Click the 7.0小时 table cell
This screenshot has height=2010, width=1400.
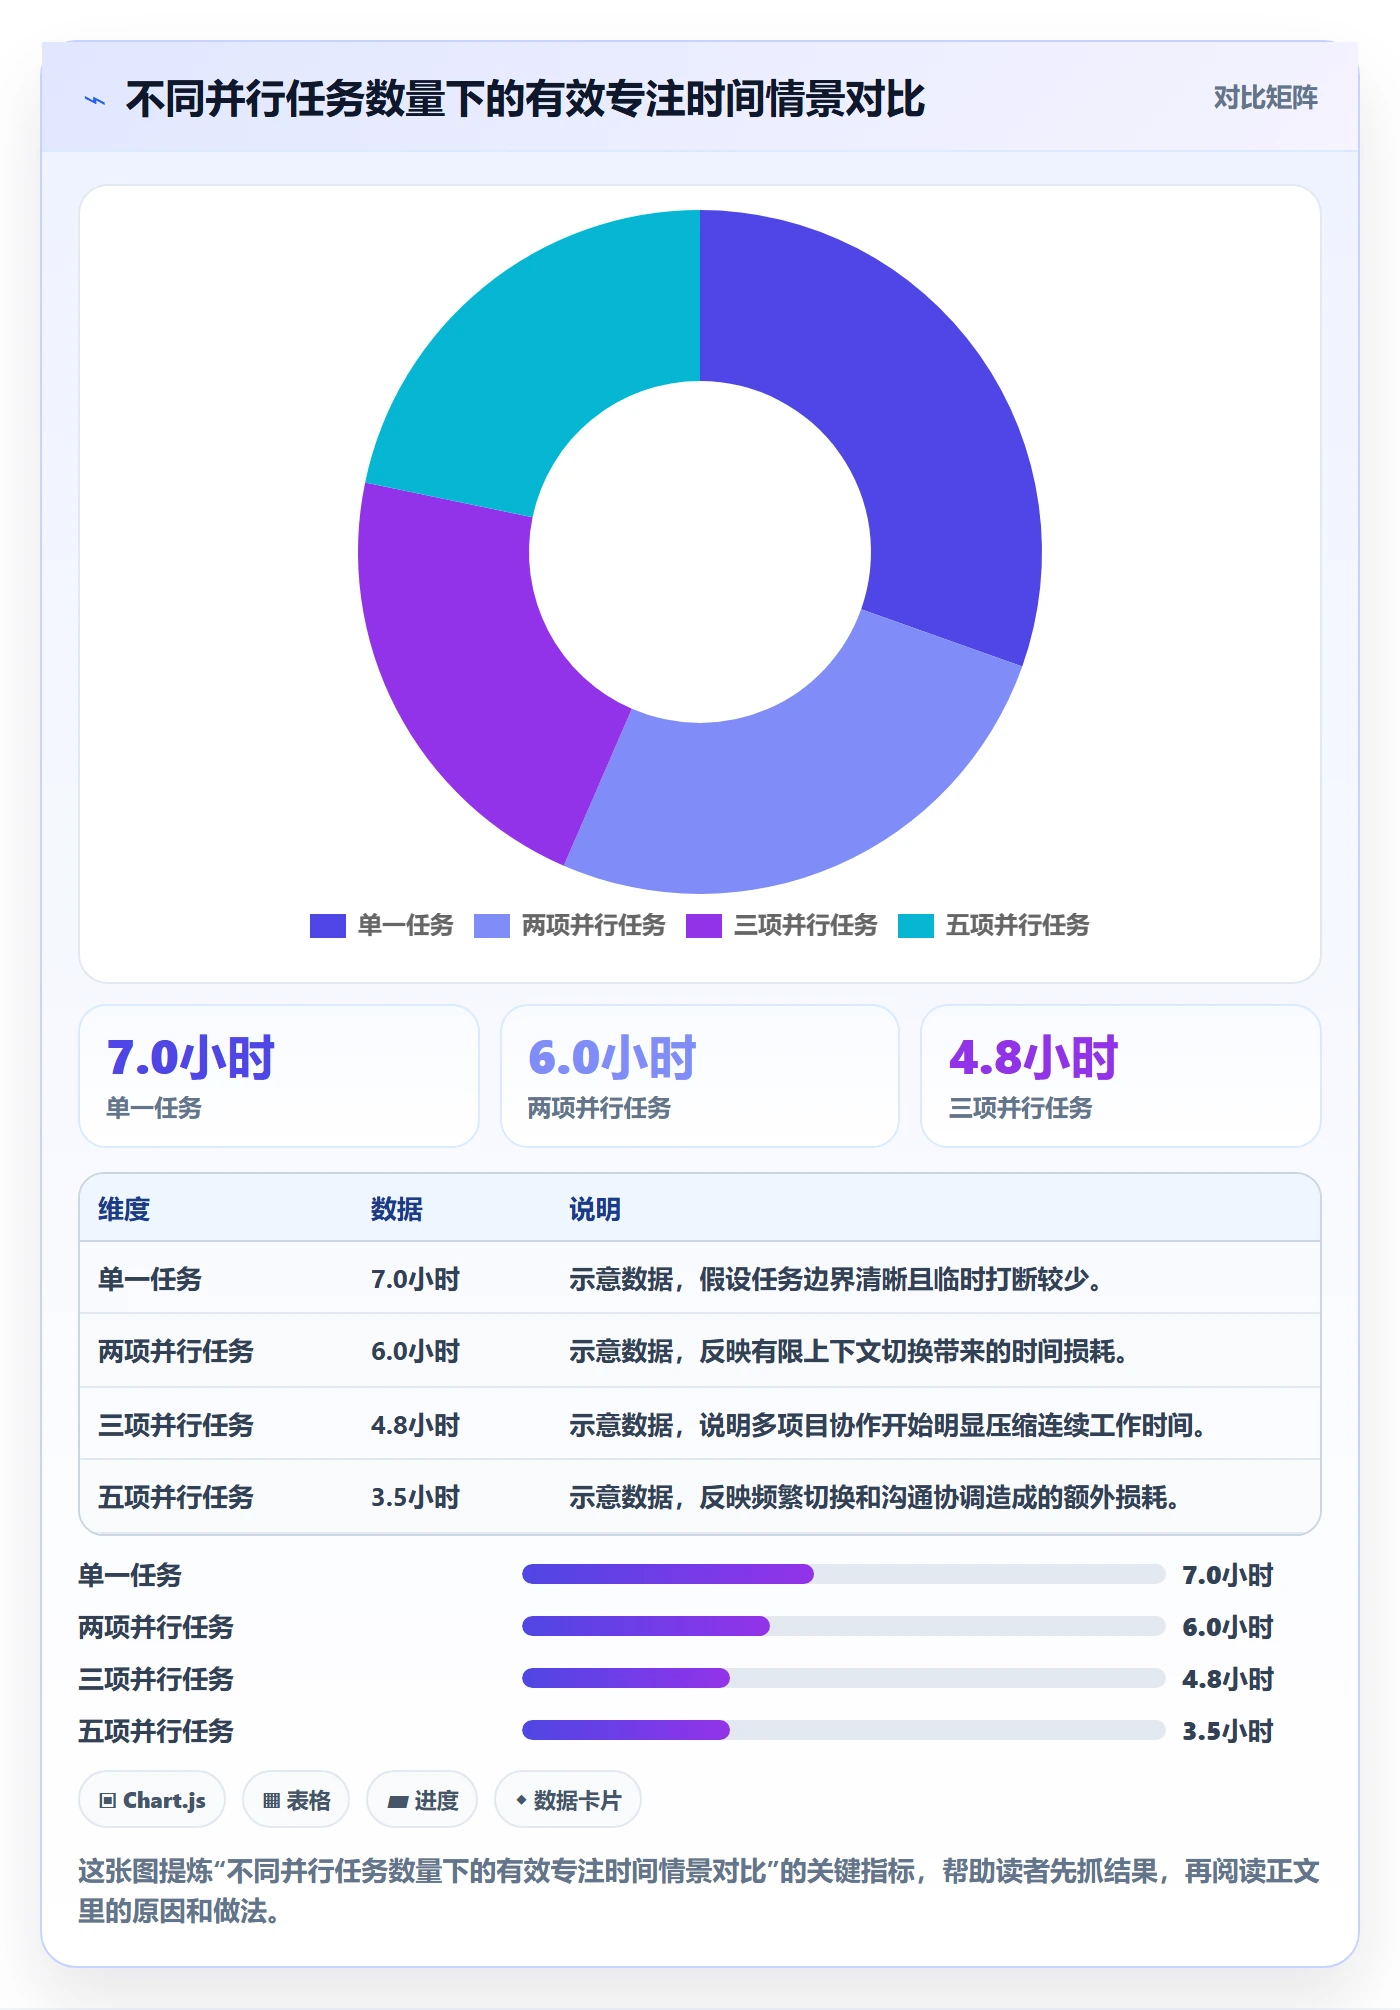tap(415, 1279)
